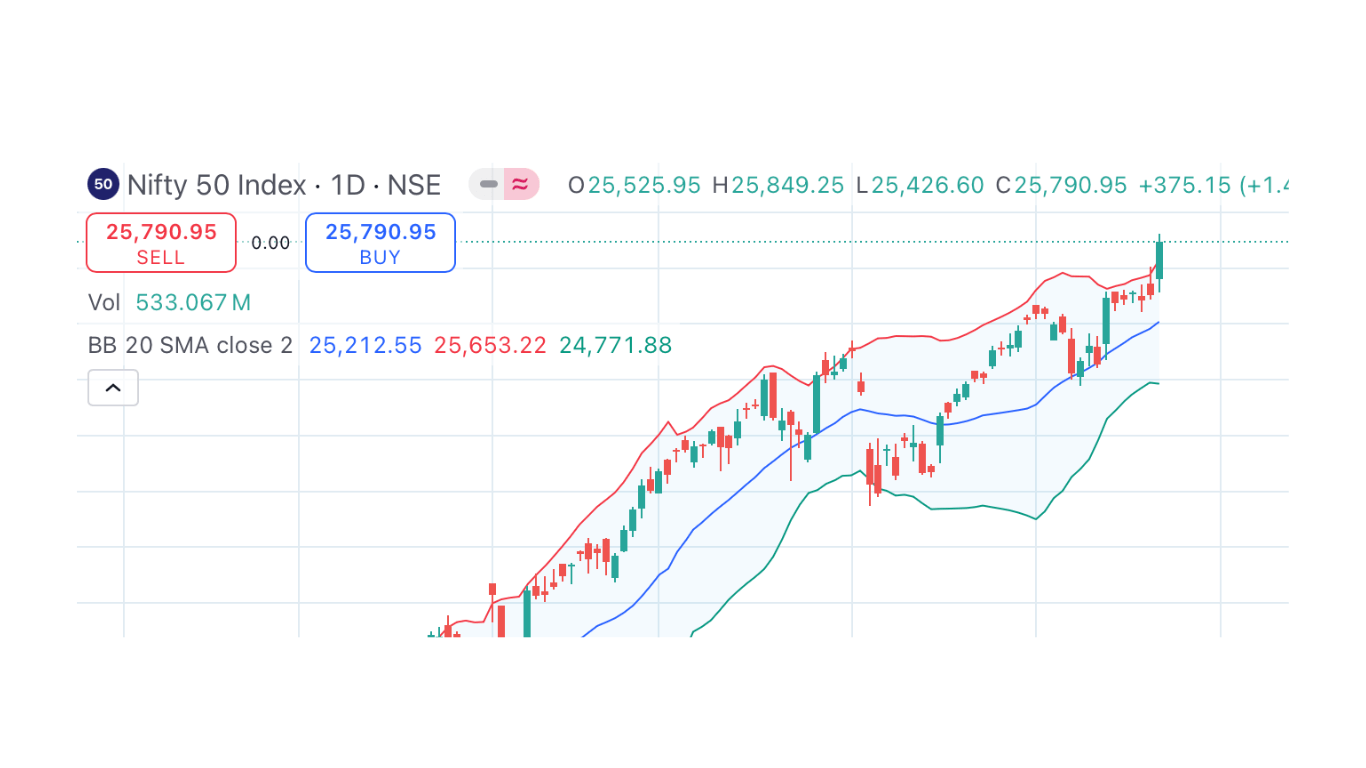
Task: Click the 0.00 spread value
Action: 271,243
